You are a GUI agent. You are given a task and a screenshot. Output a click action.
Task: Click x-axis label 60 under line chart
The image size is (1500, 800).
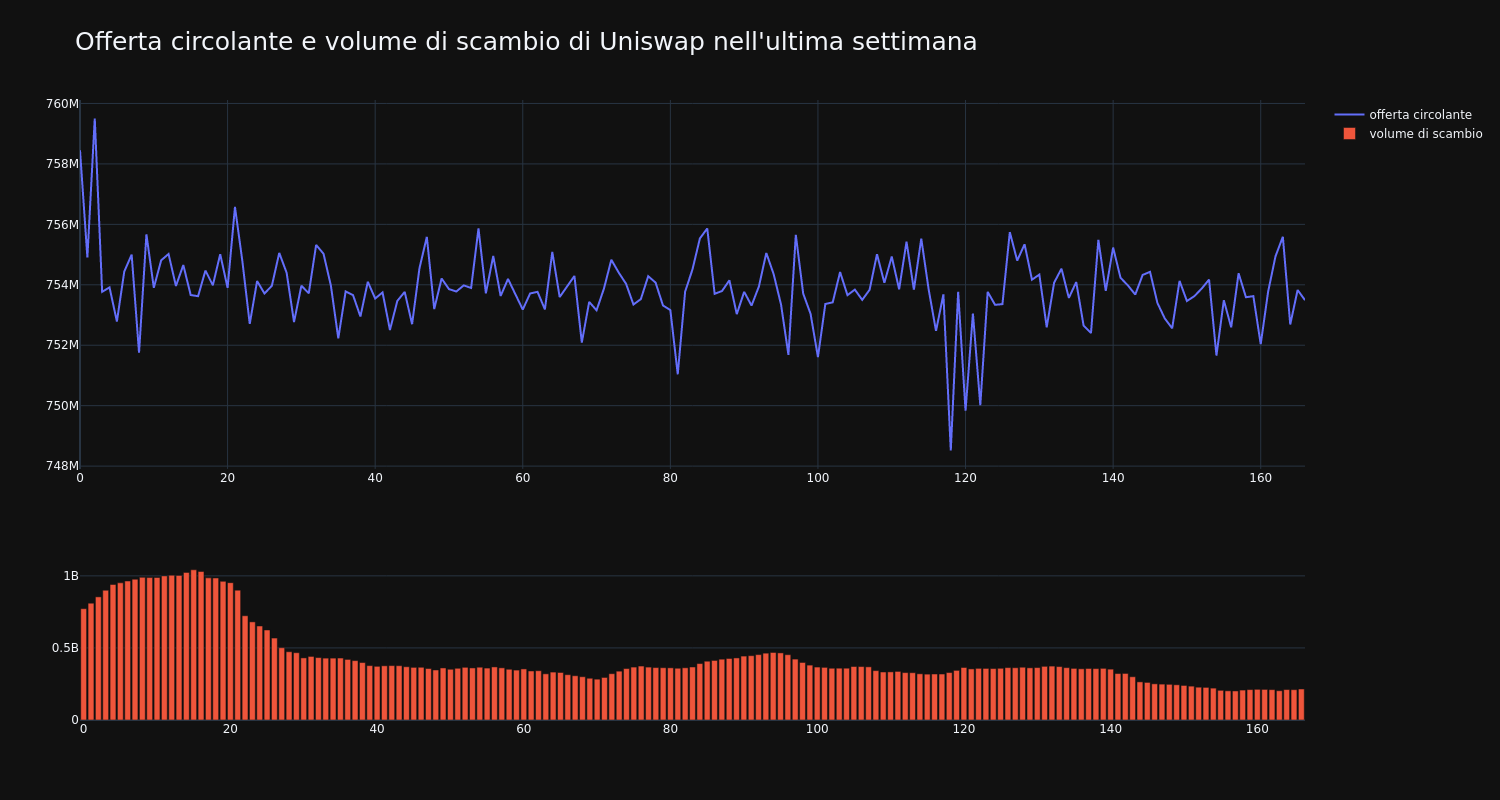coord(522,478)
